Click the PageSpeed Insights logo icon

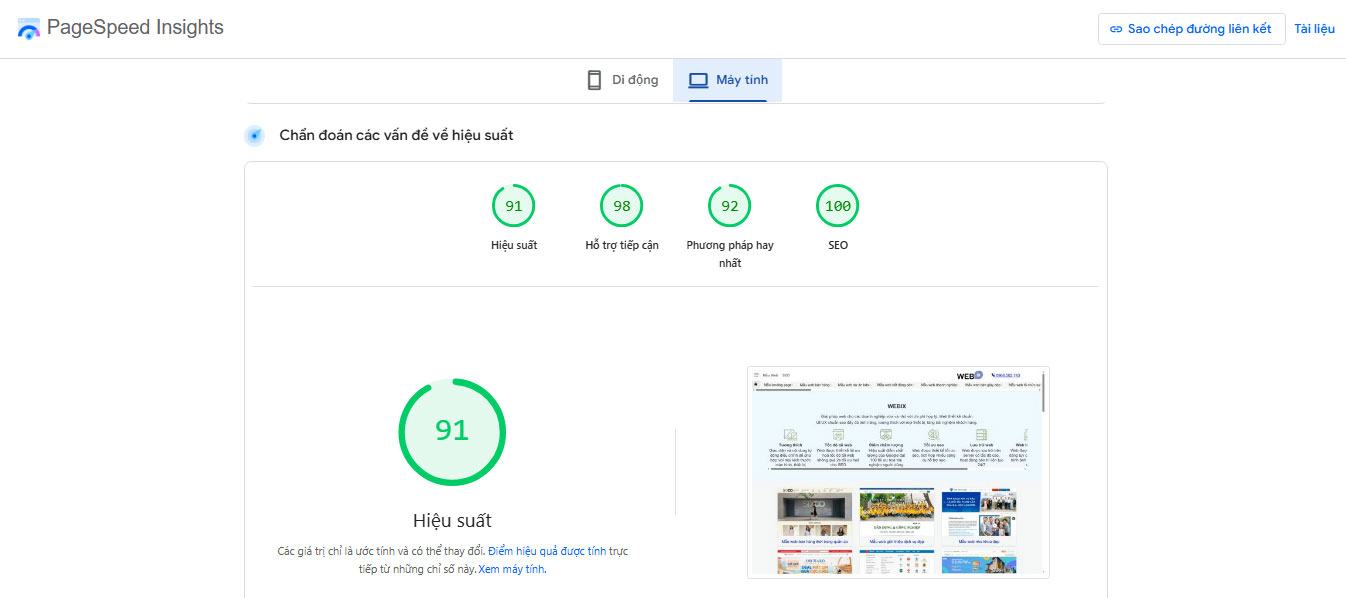[x=27, y=28]
